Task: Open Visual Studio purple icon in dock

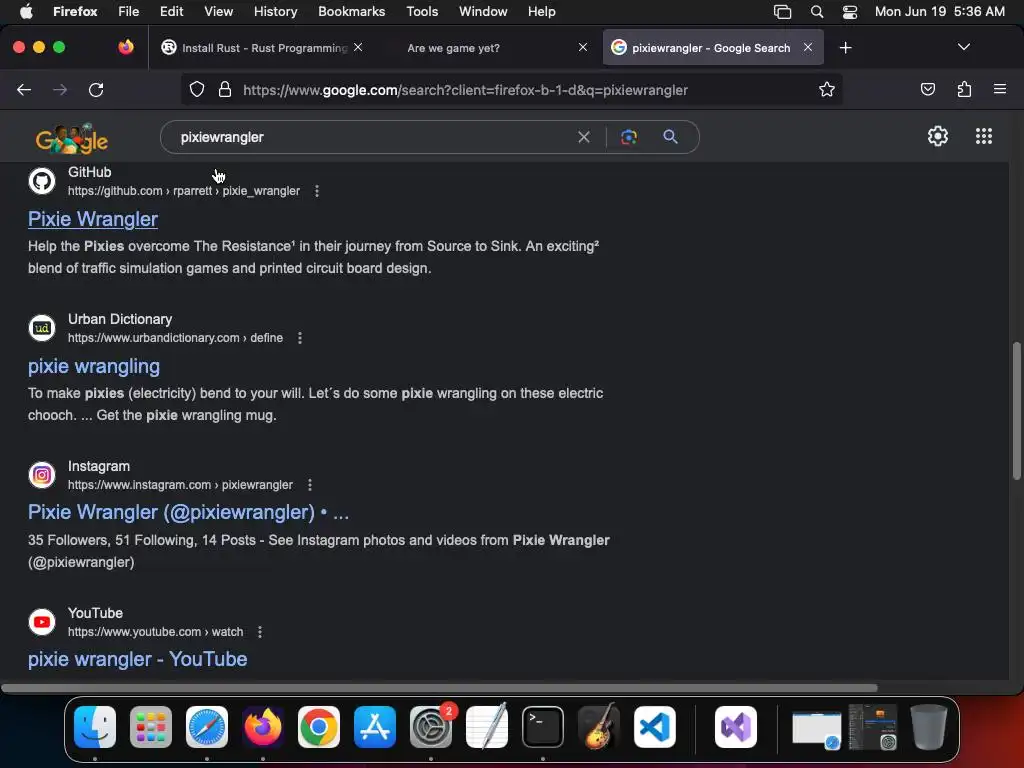Action: (736, 727)
